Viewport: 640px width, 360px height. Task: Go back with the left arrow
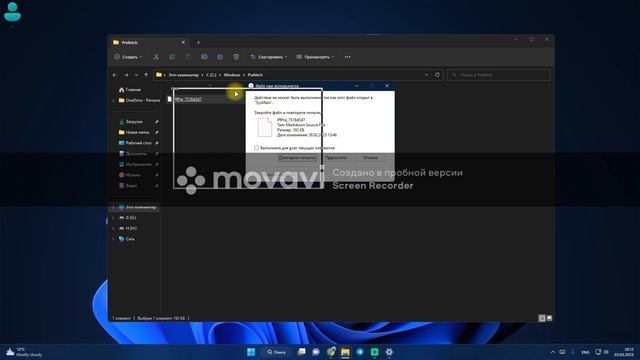point(115,75)
